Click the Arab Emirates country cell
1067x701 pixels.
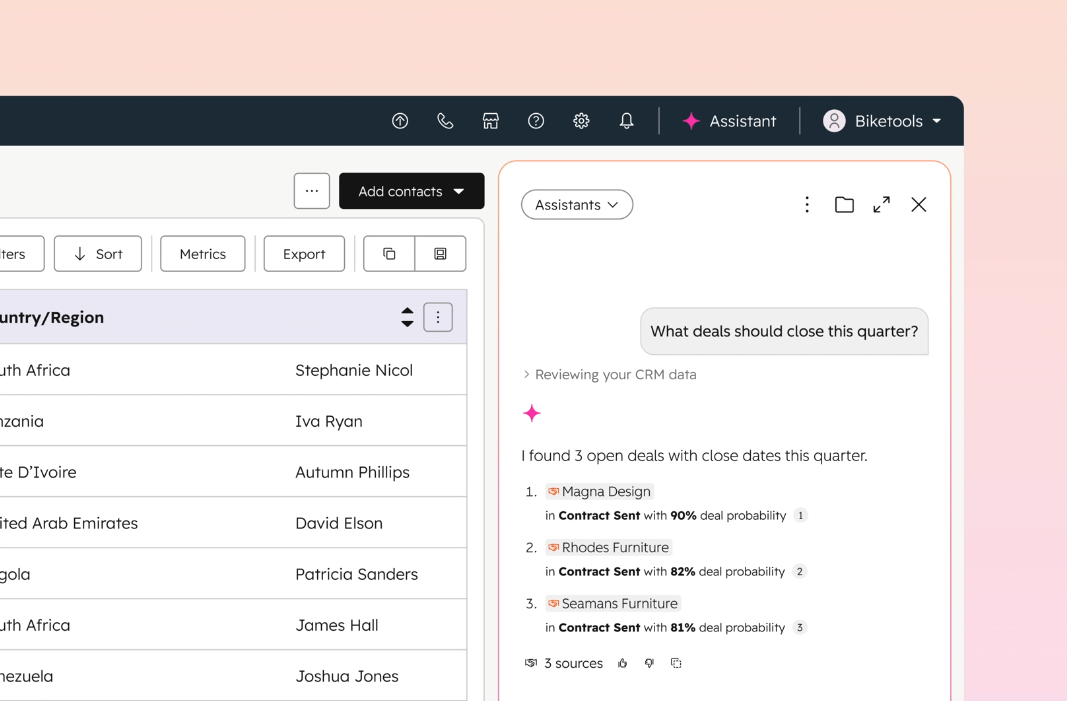[69, 523]
